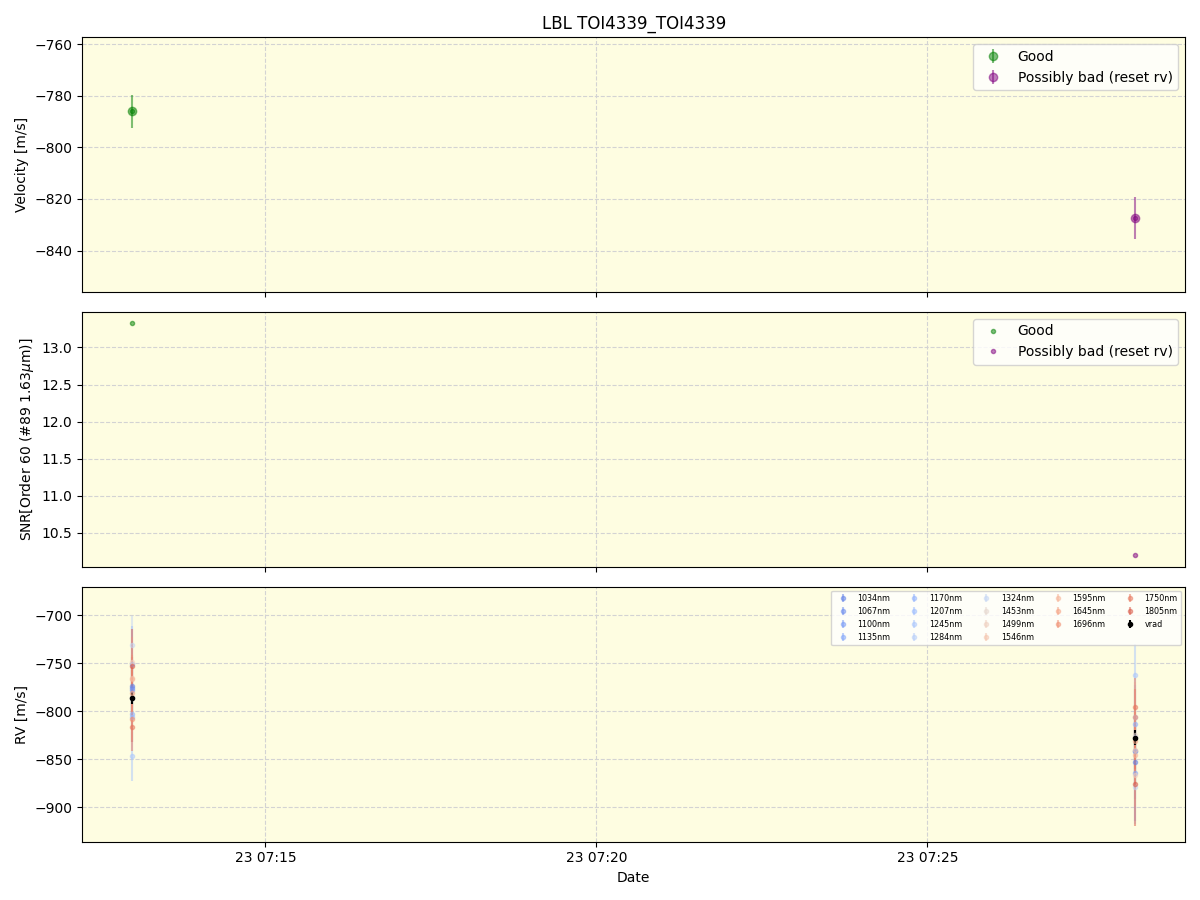Click the −850 tick in RV panel
The image size is (1200, 900).
click(x=52, y=760)
